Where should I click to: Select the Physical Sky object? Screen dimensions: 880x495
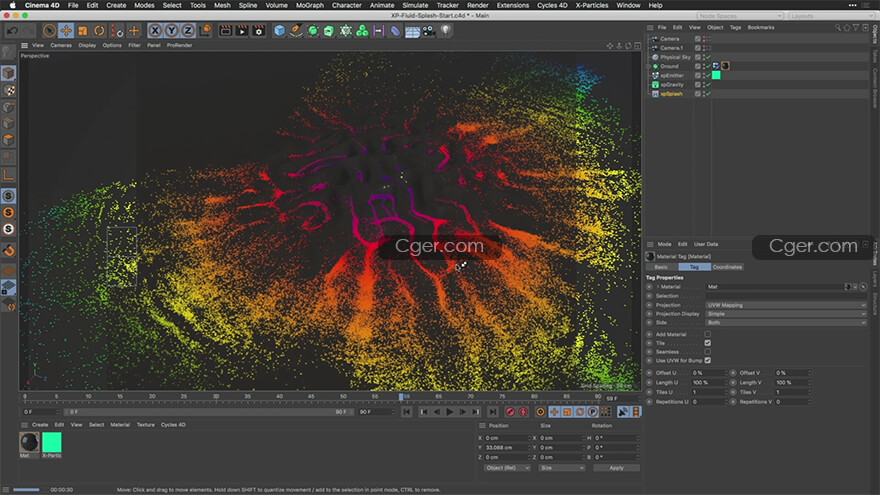click(x=675, y=57)
